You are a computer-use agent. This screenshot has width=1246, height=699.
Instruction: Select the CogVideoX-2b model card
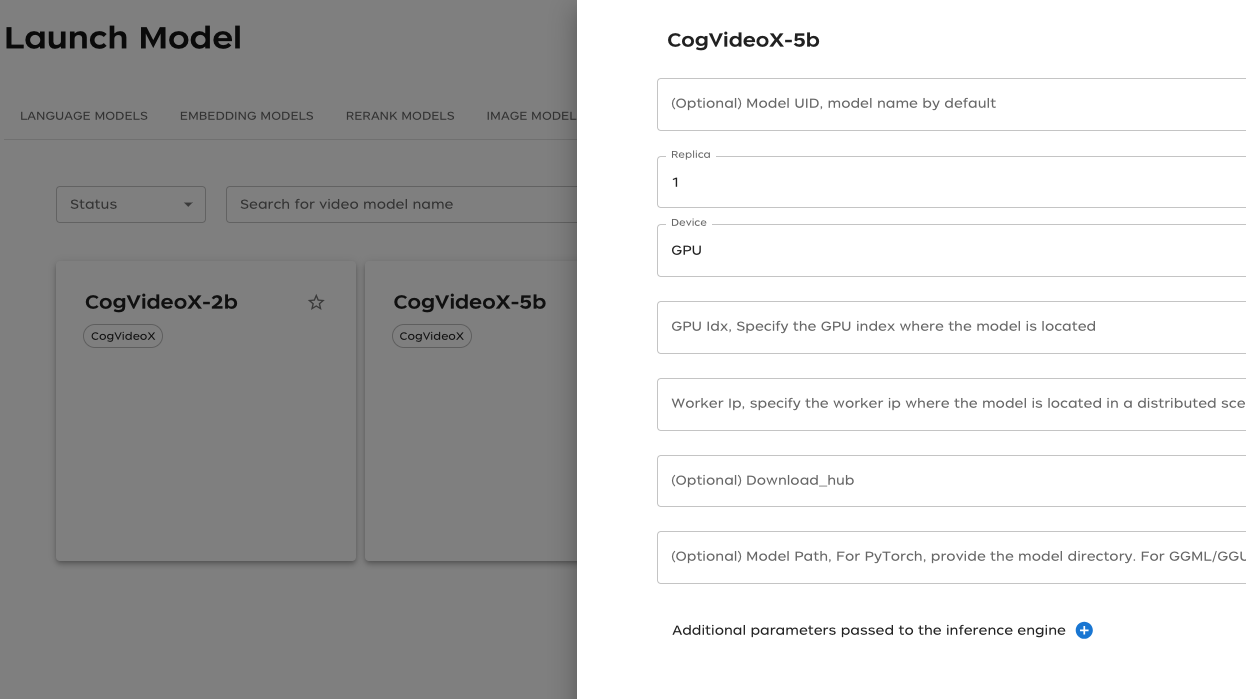(x=206, y=411)
